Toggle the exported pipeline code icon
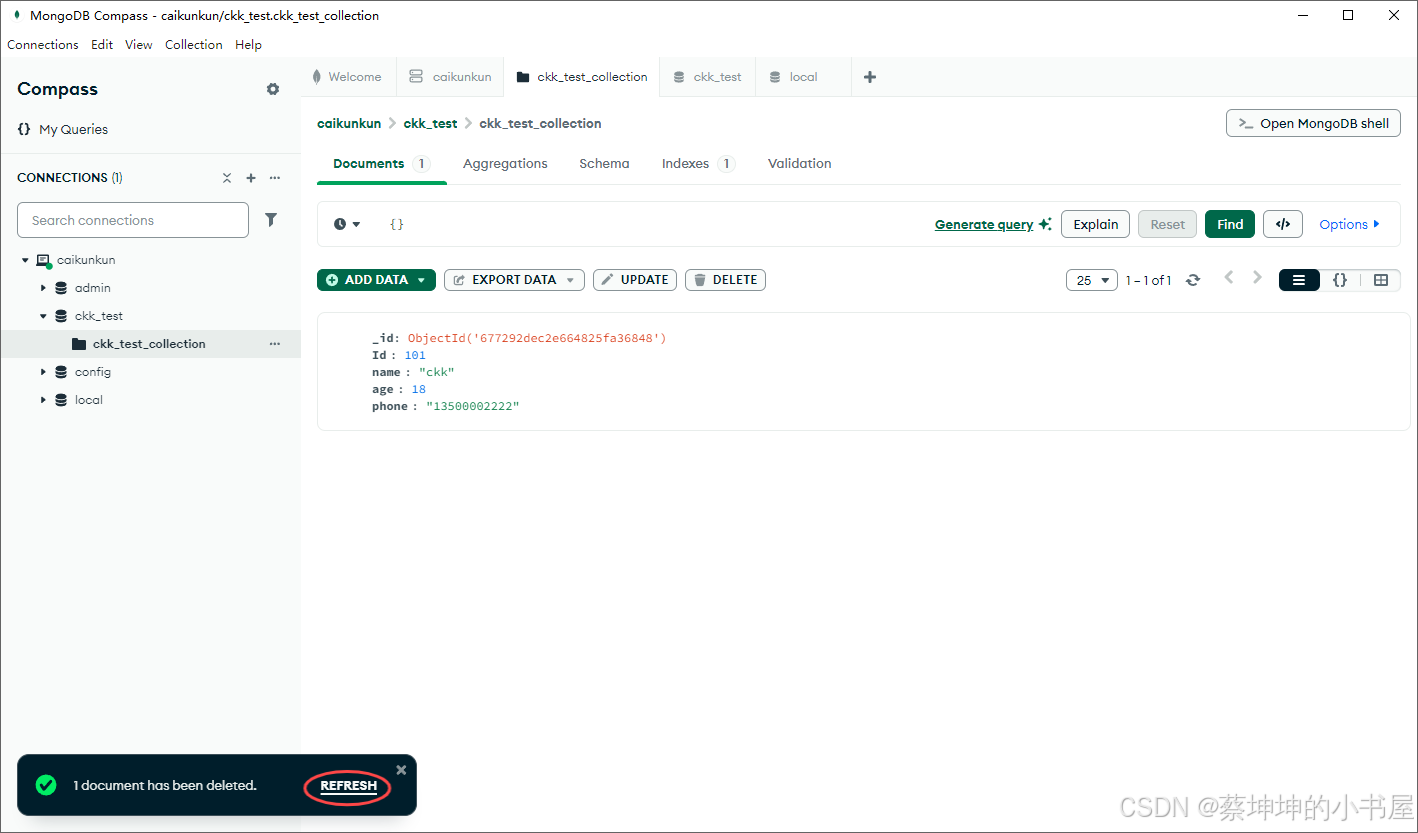 click(1283, 224)
